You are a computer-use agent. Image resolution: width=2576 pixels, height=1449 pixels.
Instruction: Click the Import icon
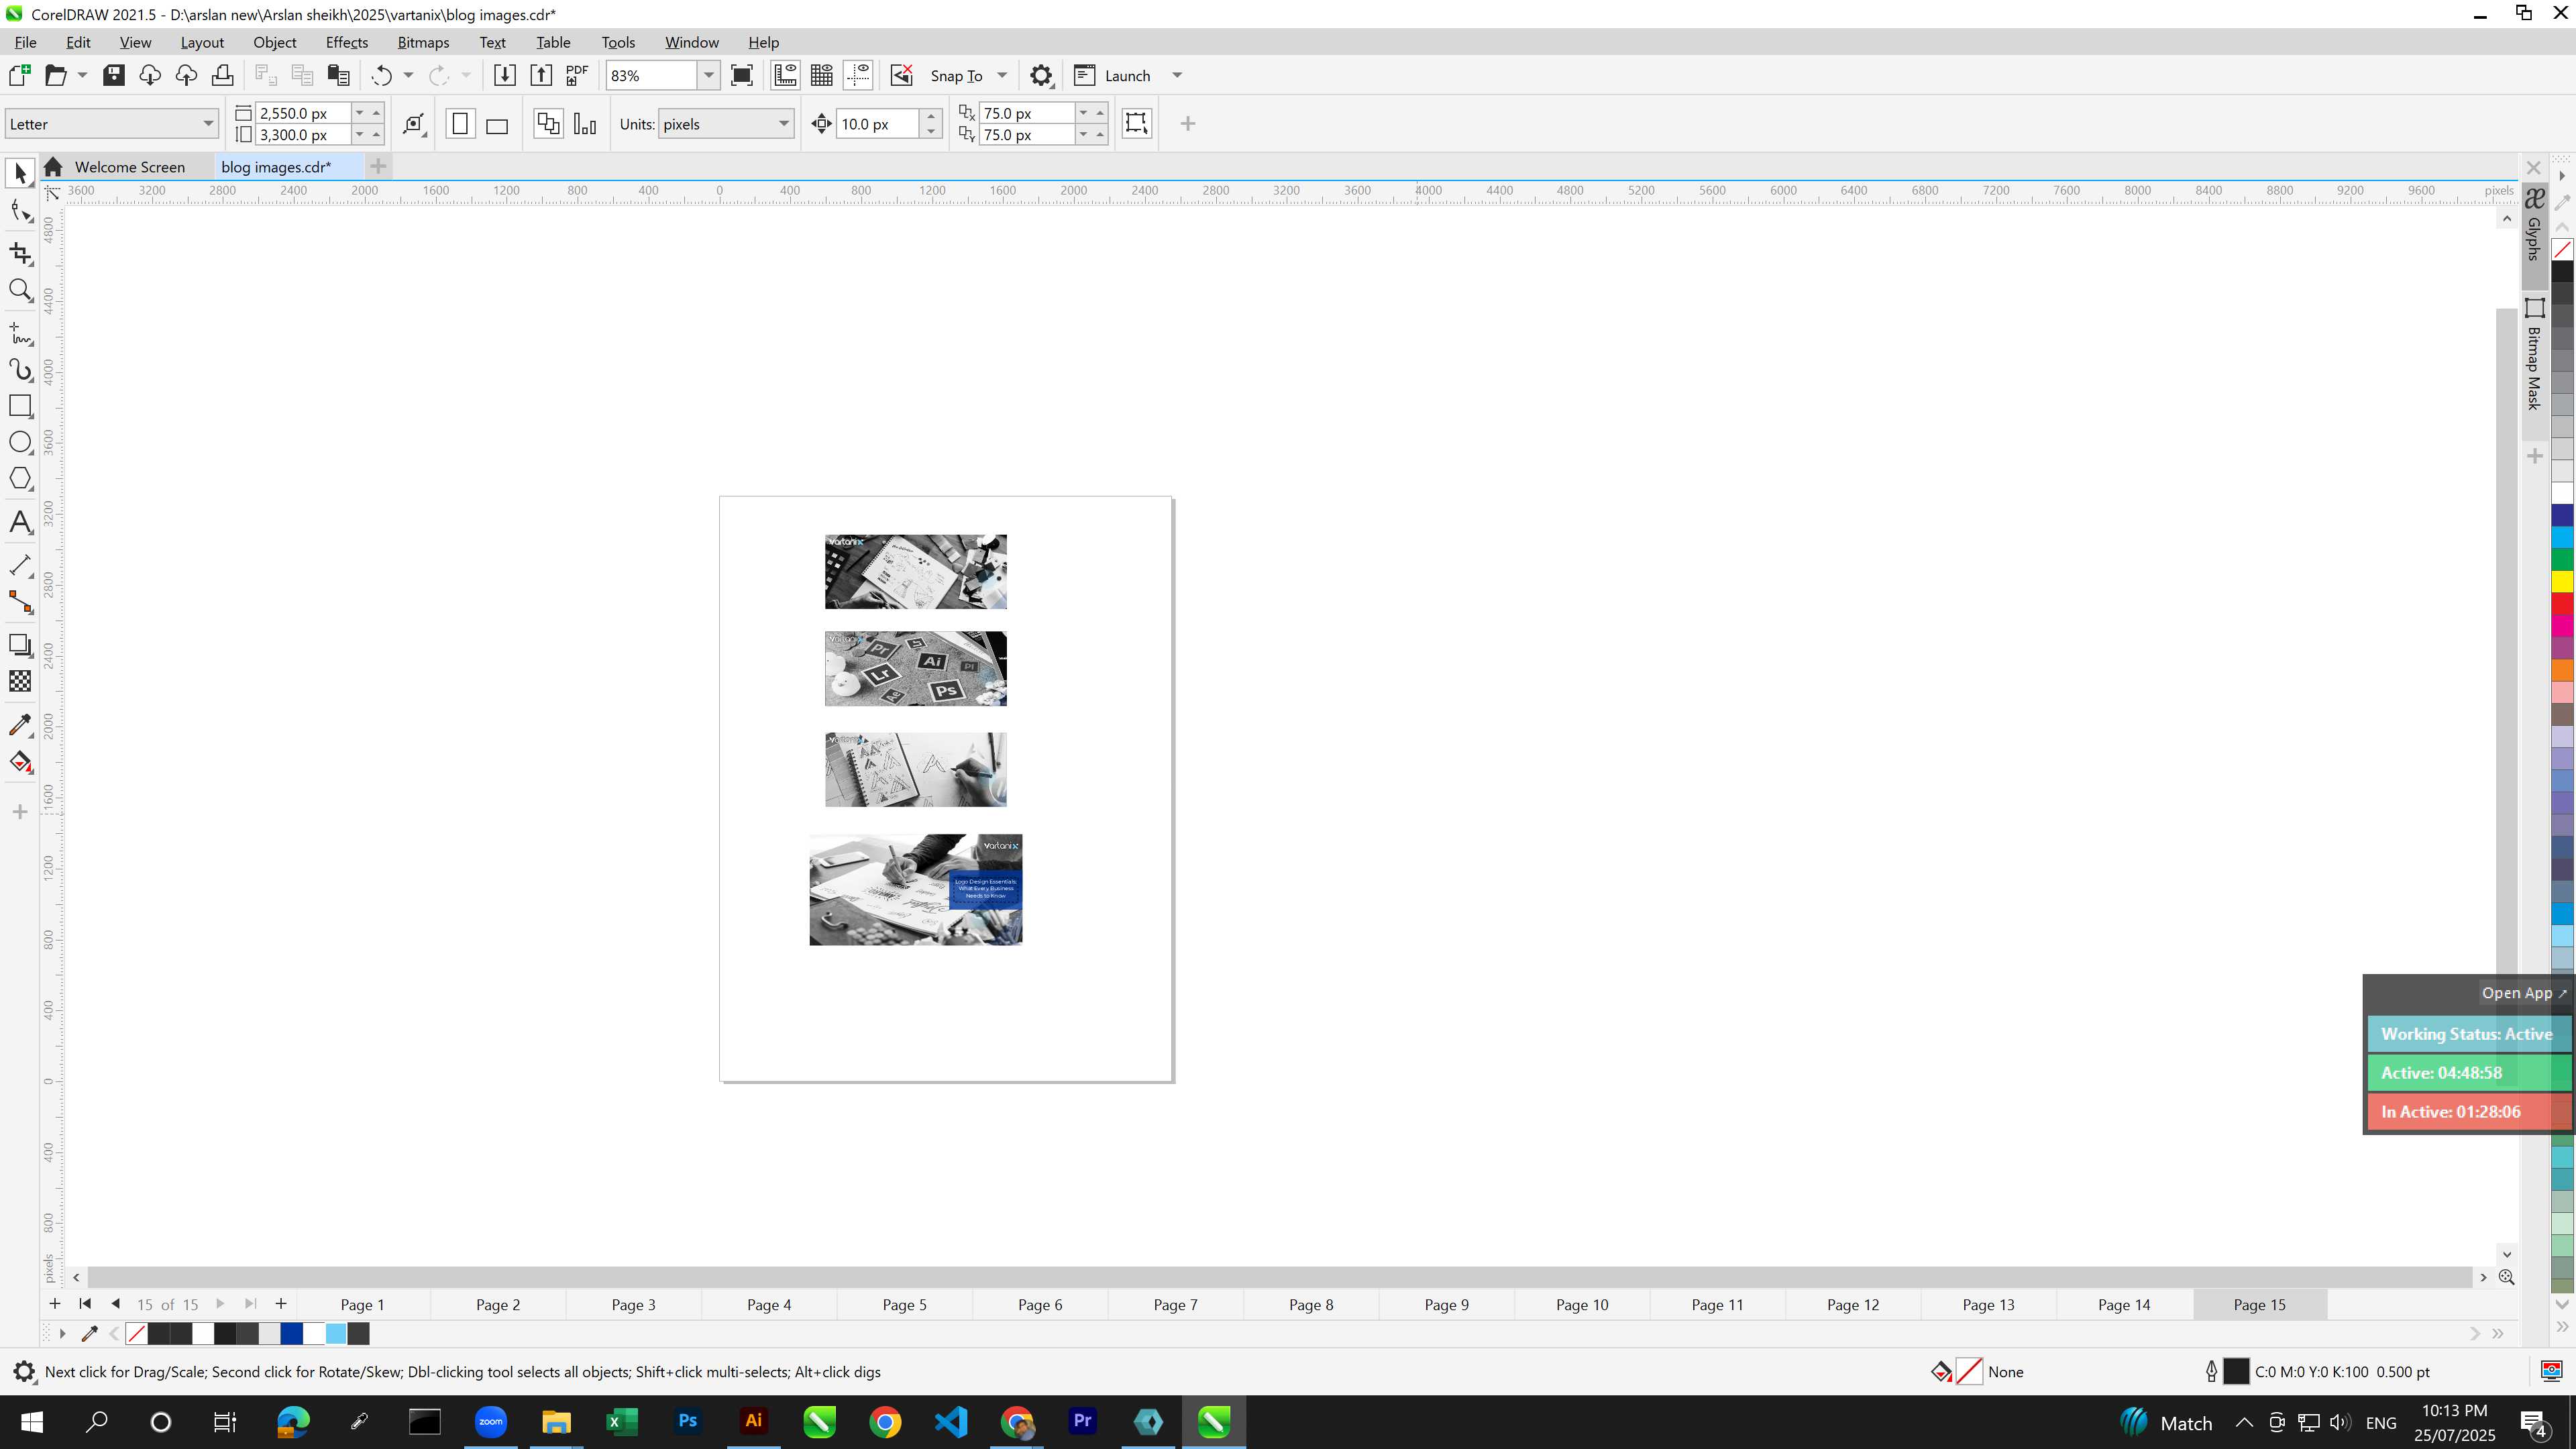tap(505, 75)
